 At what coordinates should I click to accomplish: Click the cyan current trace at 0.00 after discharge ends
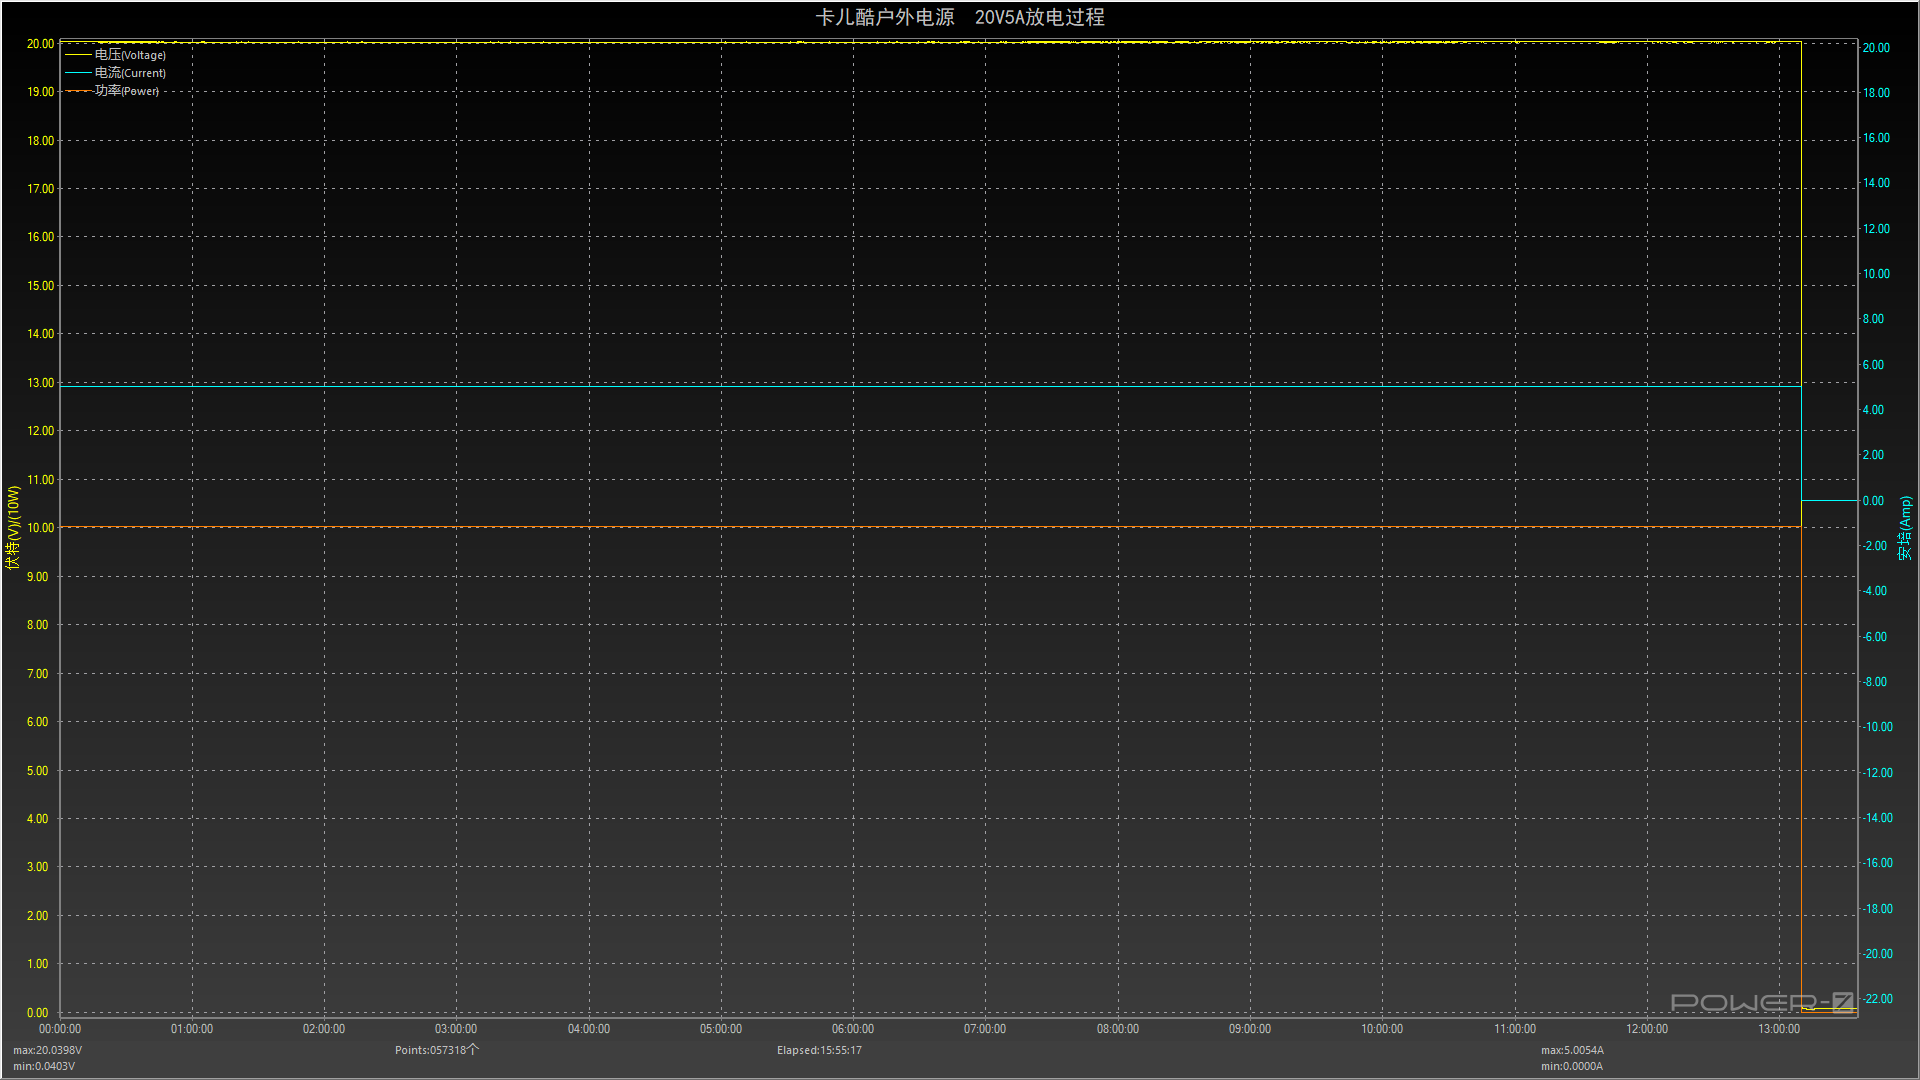(x=1829, y=501)
